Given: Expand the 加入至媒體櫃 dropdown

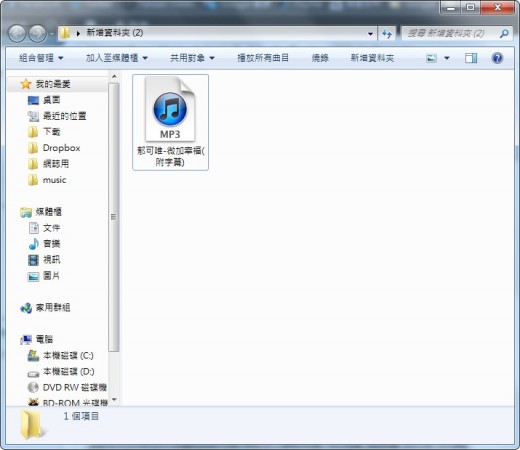Looking at the screenshot, I should 117,58.
